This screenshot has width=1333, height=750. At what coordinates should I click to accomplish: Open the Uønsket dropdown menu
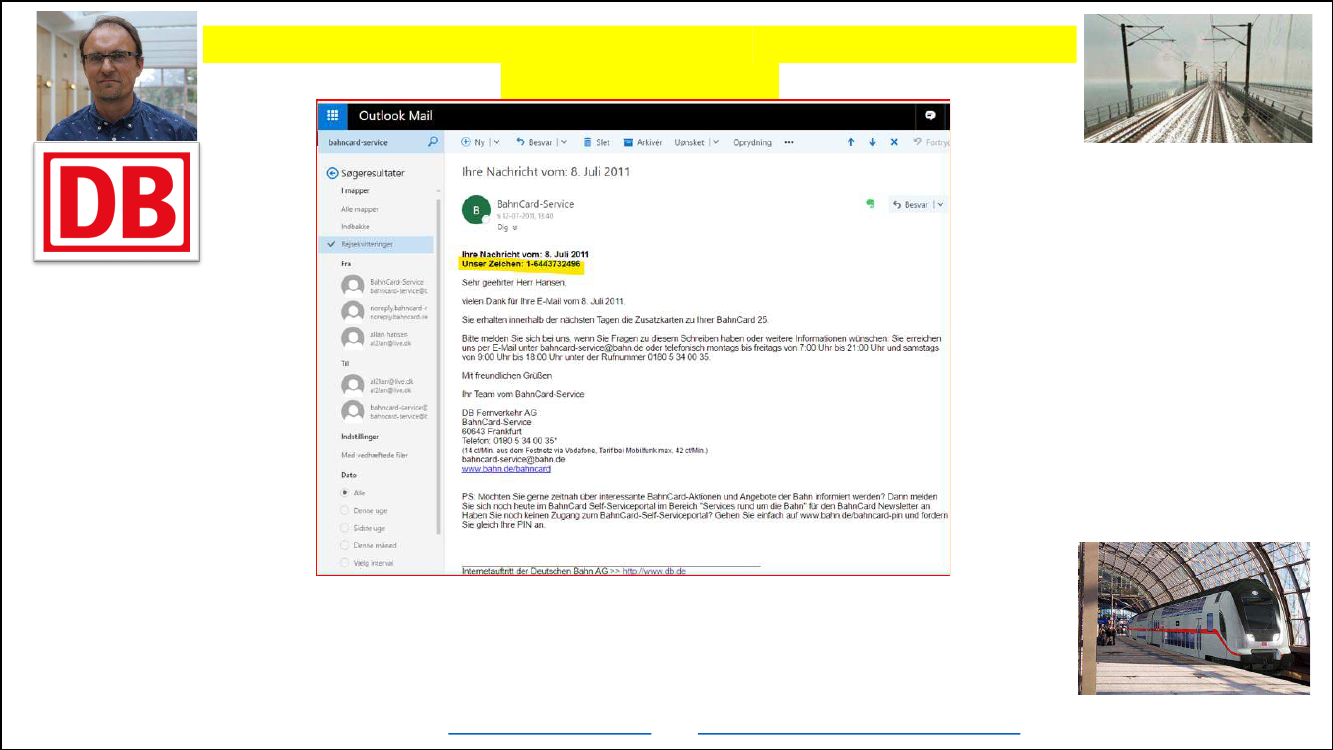(716, 143)
